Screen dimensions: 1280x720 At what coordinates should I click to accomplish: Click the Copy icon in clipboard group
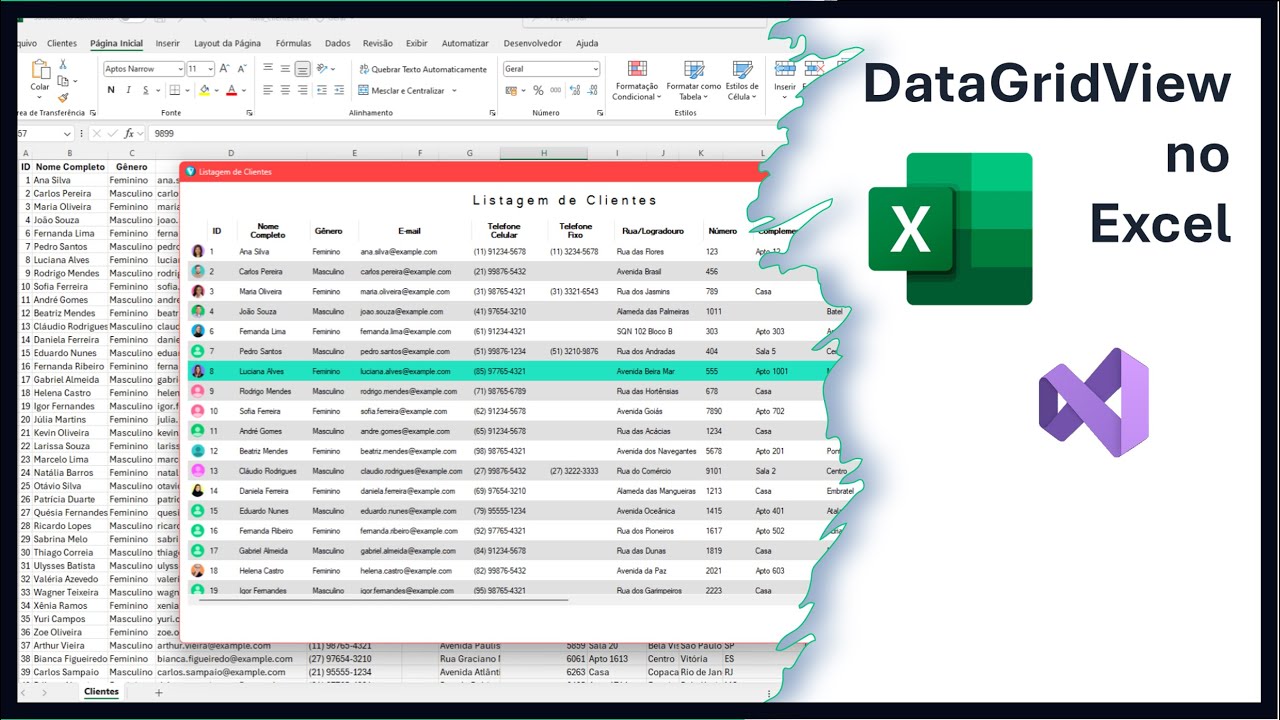(x=63, y=81)
